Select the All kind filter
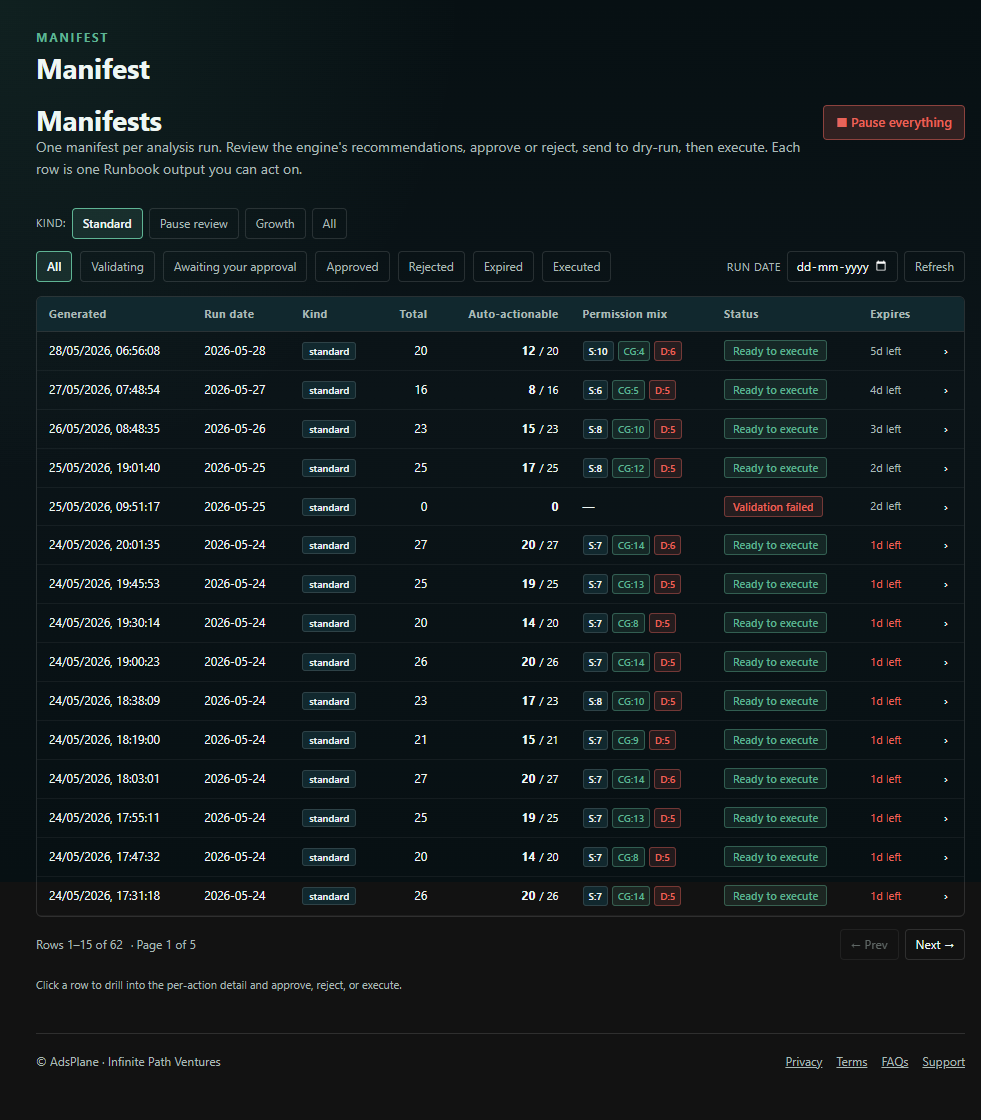This screenshot has width=981, height=1120. (329, 224)
